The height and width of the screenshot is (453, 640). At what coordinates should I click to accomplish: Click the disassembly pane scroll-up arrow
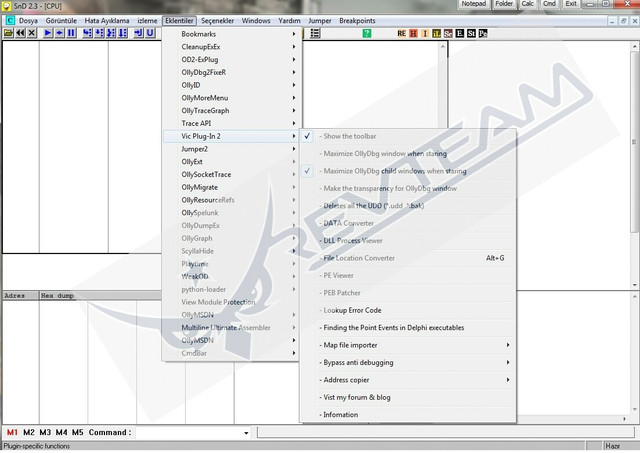click(x=443, y=47)
